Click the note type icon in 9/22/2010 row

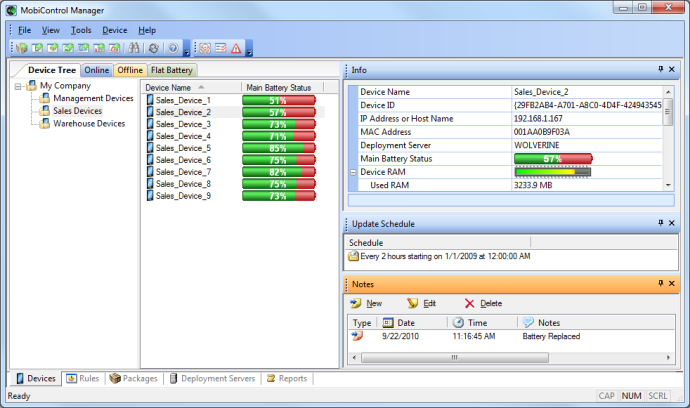[357, 336]
